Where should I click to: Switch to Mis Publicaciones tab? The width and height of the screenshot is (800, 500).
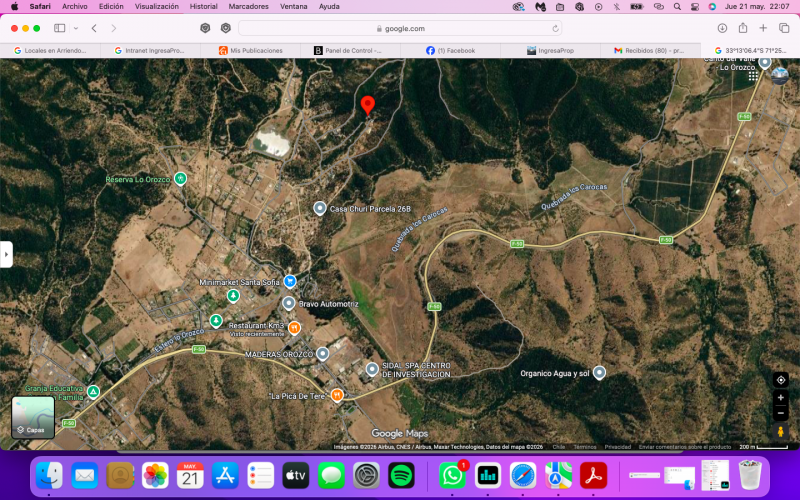(x=251, y=51)
